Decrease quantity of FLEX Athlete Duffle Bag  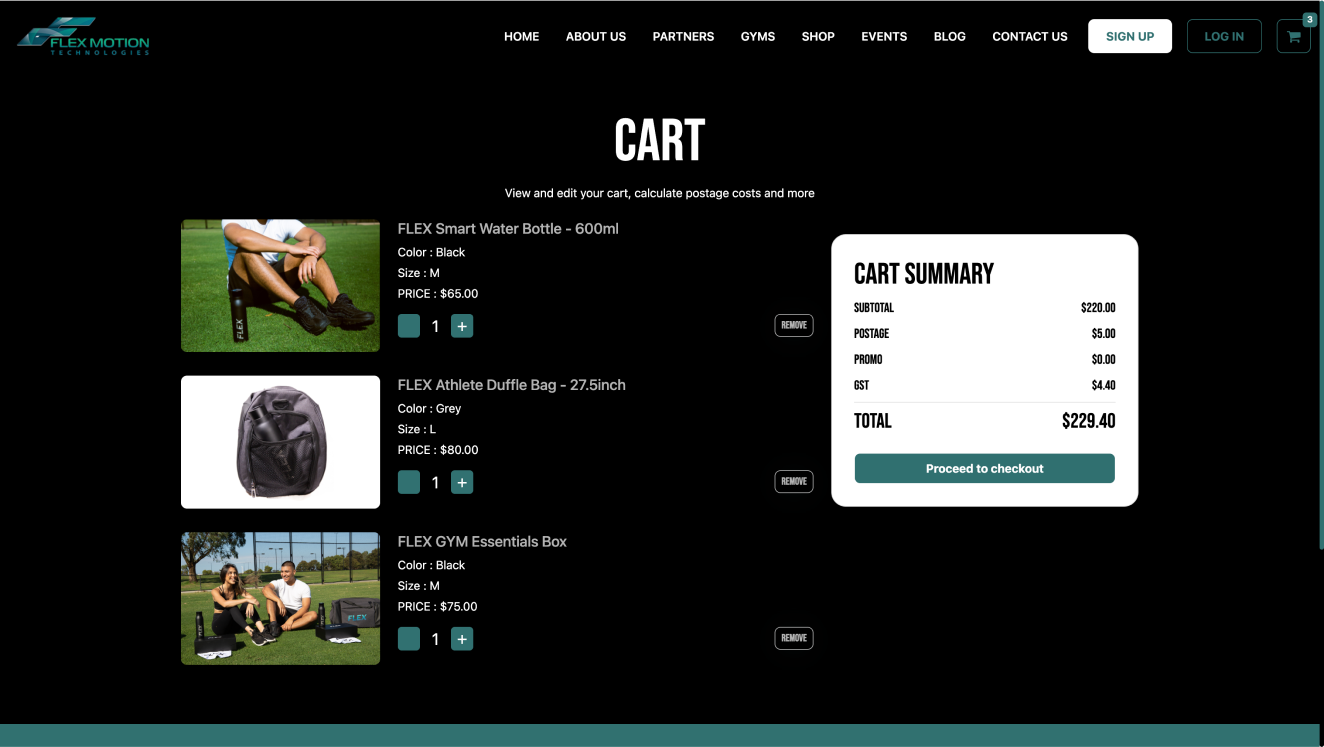(409, 482)
